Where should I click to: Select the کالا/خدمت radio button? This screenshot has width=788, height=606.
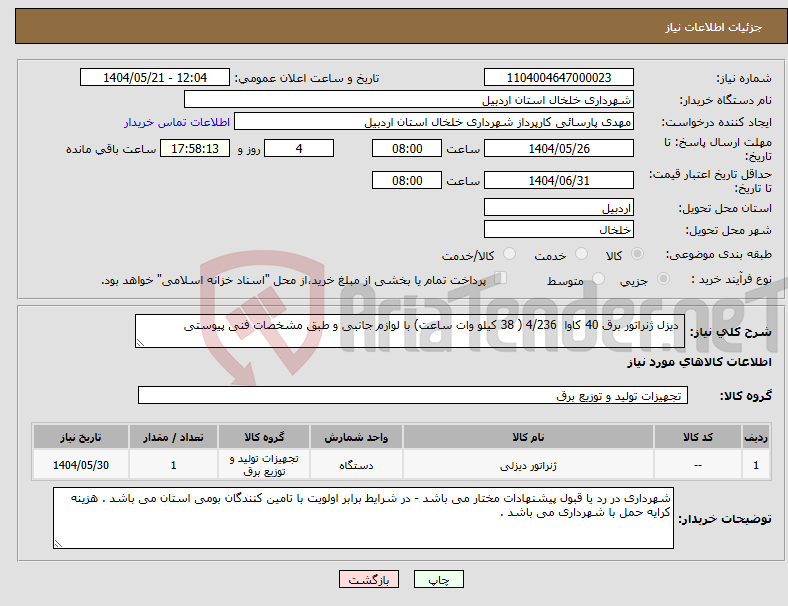pos(510,254)
